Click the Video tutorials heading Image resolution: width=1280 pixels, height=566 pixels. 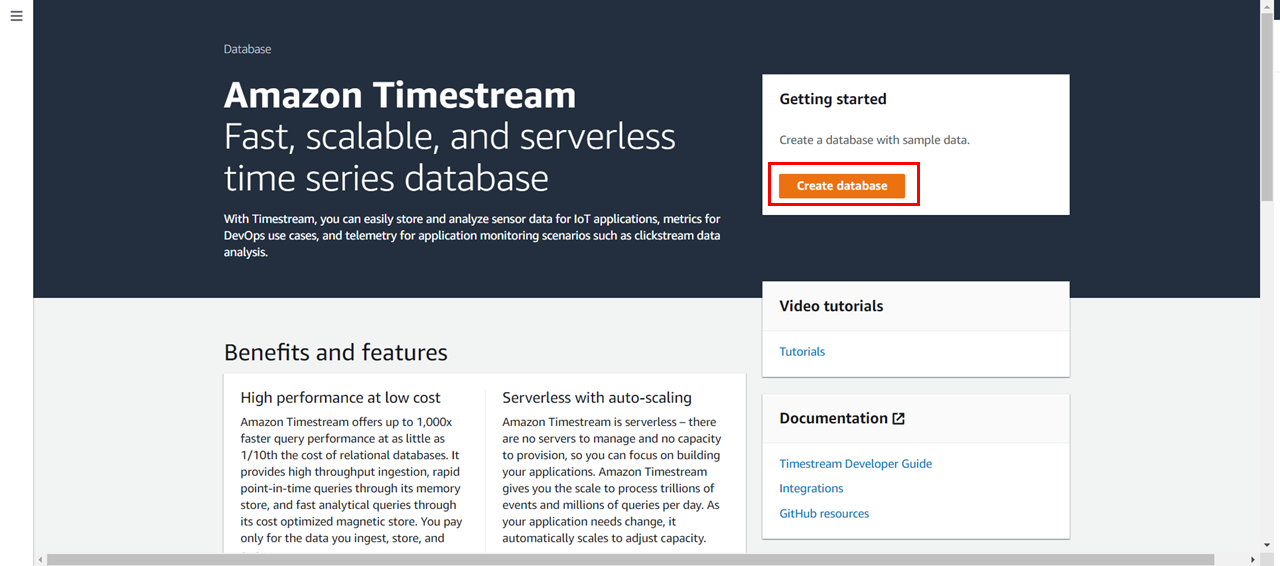point(831,306)
